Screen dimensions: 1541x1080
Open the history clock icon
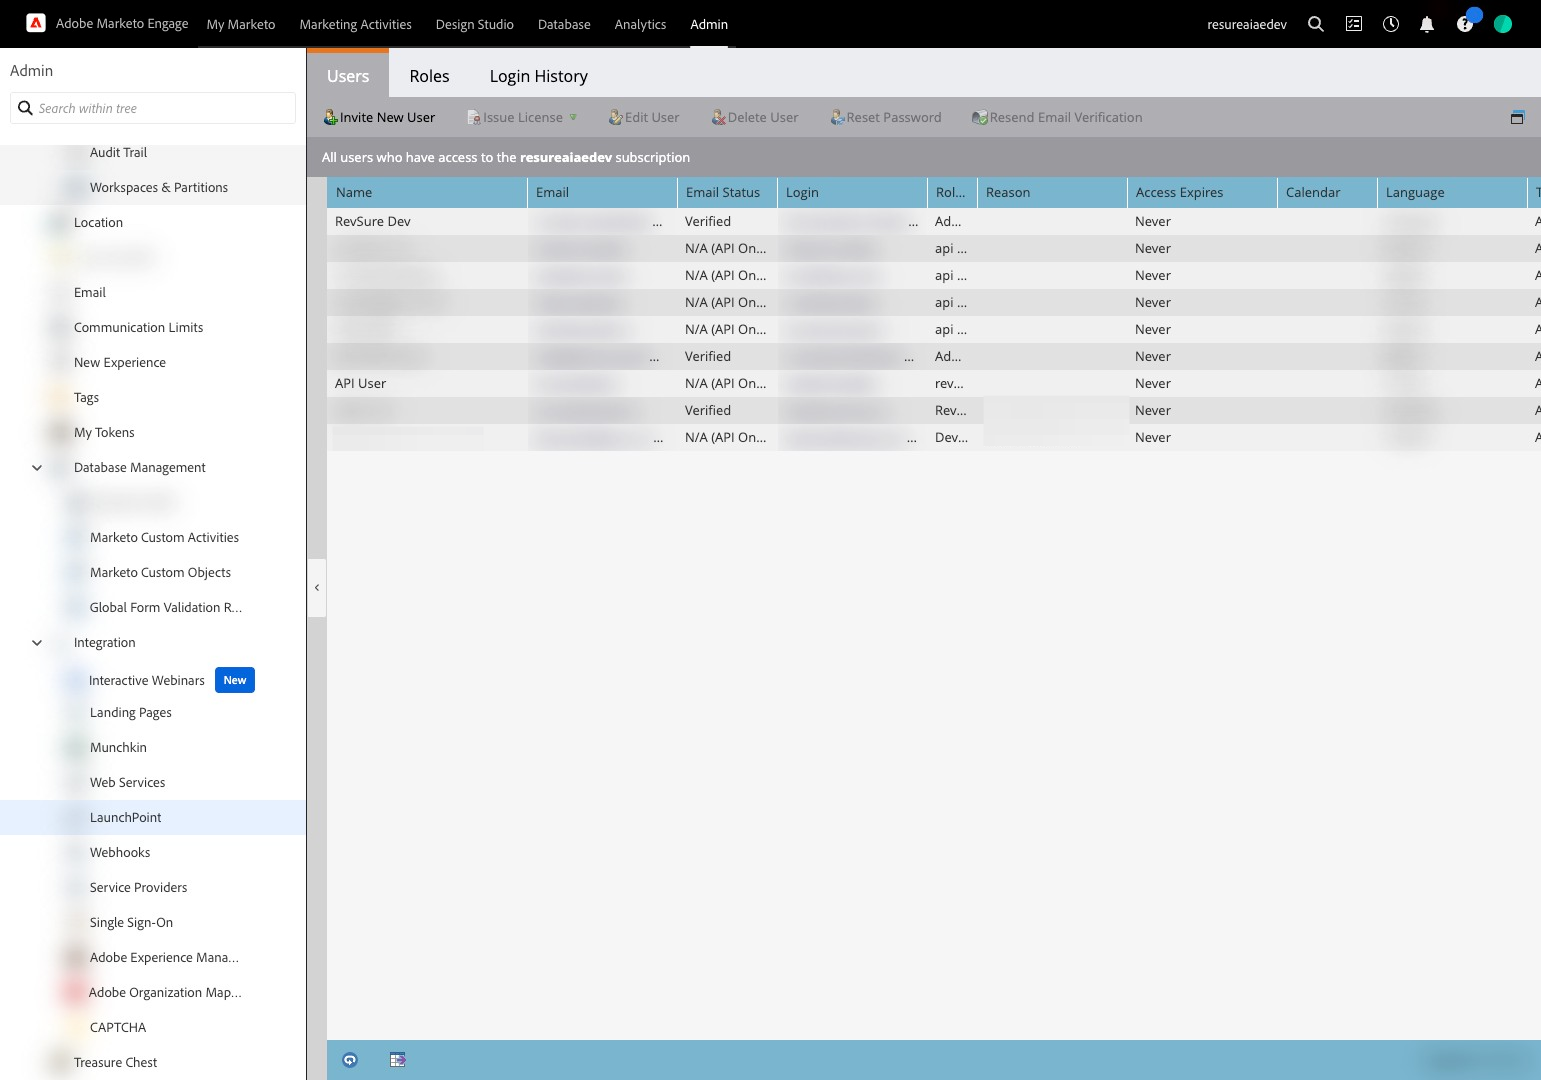coord(1391,24)
